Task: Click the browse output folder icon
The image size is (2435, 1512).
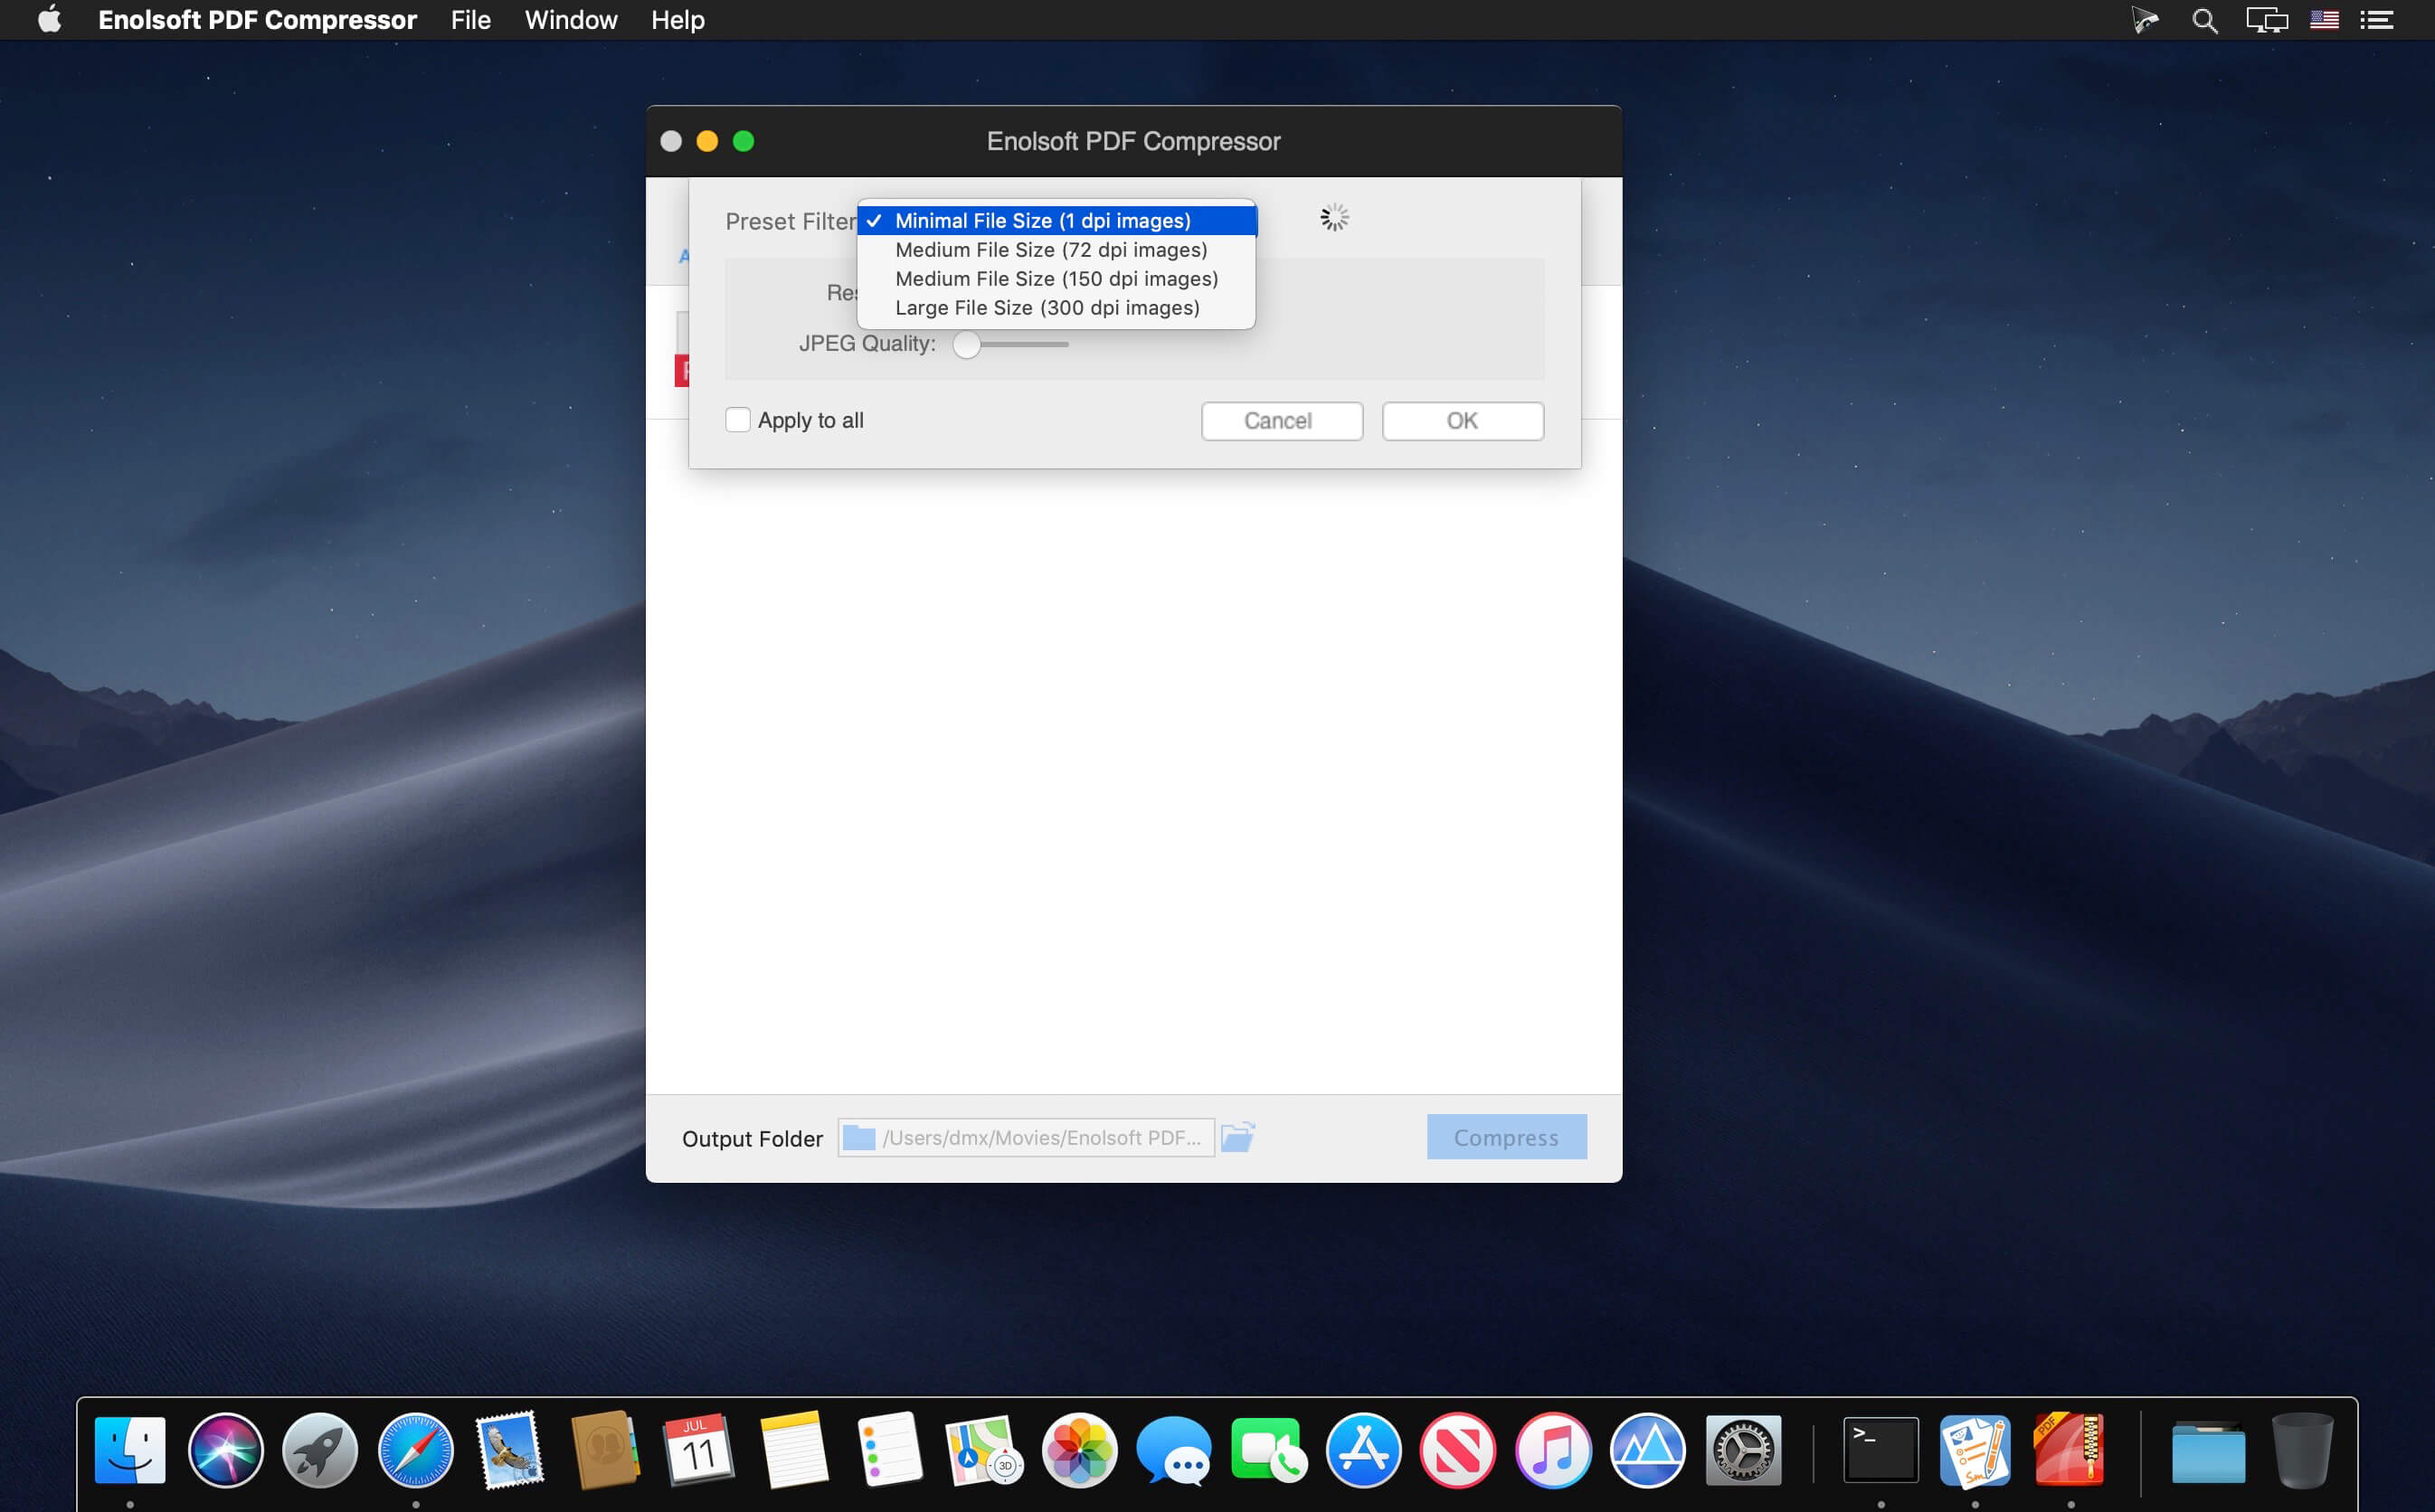Action: click(1237, 1137)
